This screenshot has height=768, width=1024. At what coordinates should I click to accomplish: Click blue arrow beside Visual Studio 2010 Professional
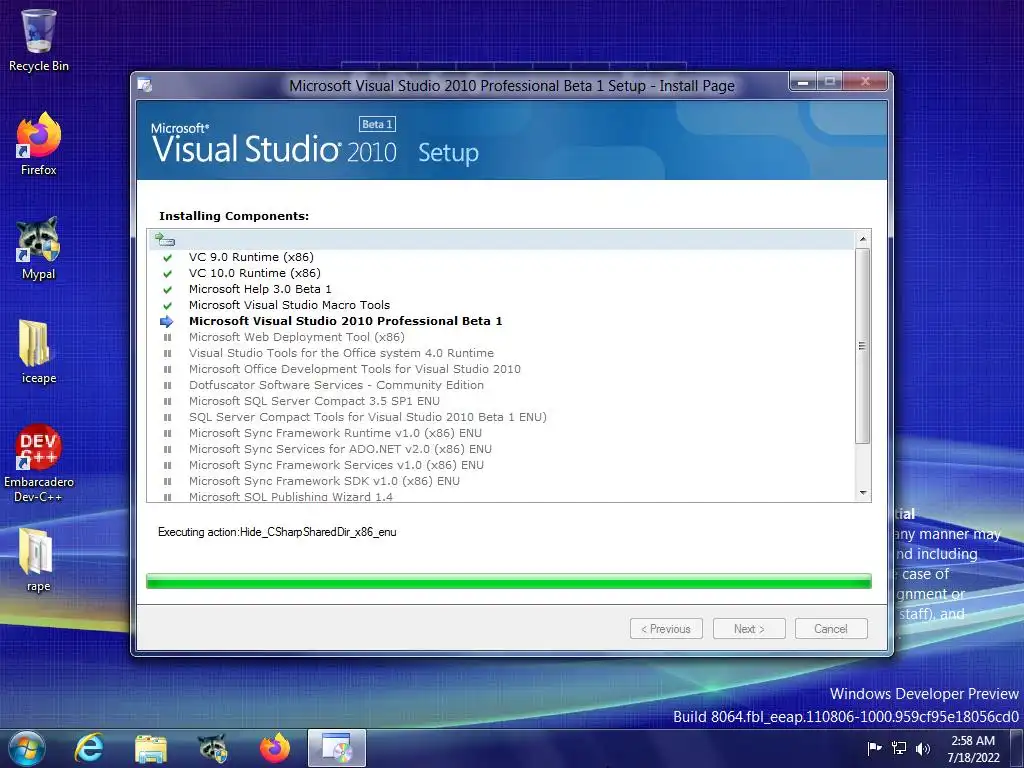[x=167, y=321]
